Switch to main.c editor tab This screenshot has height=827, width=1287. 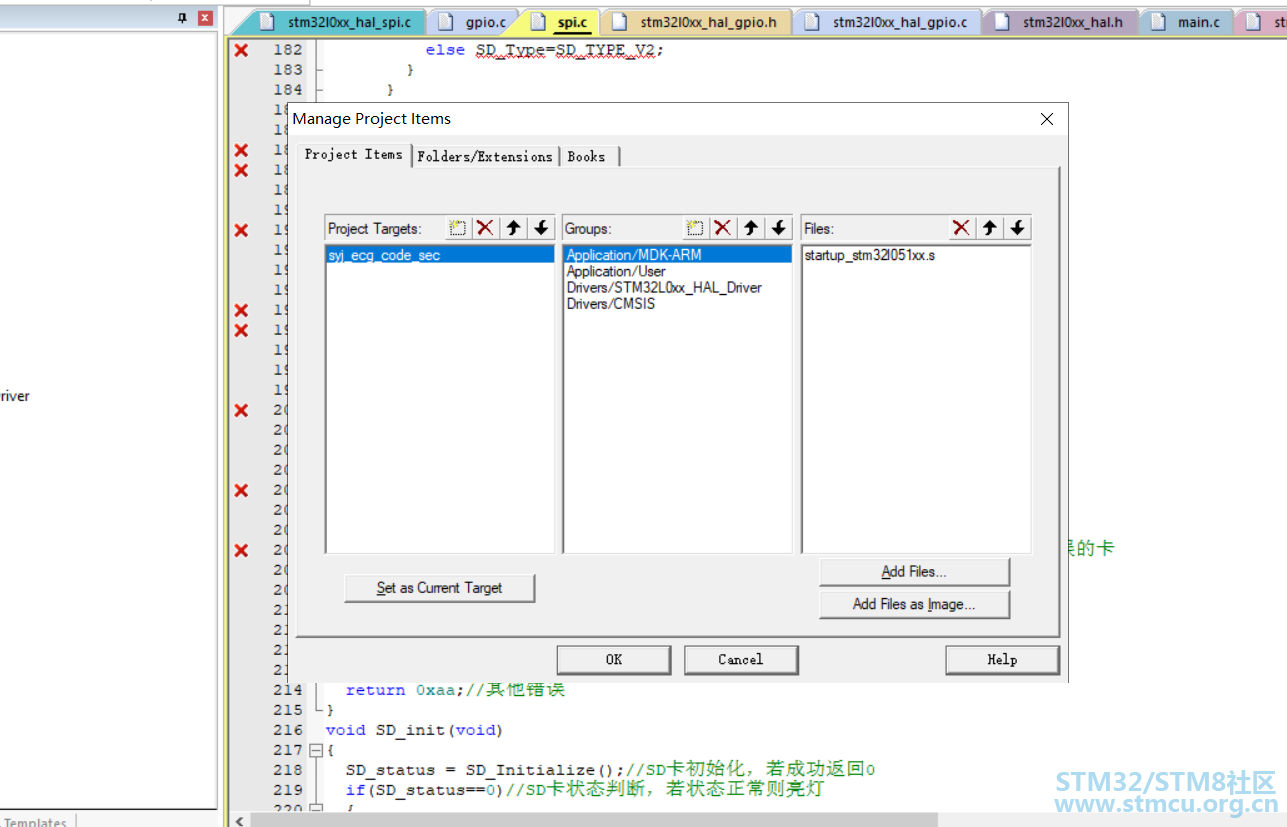pyautogui.click(x=1187, y=22)
